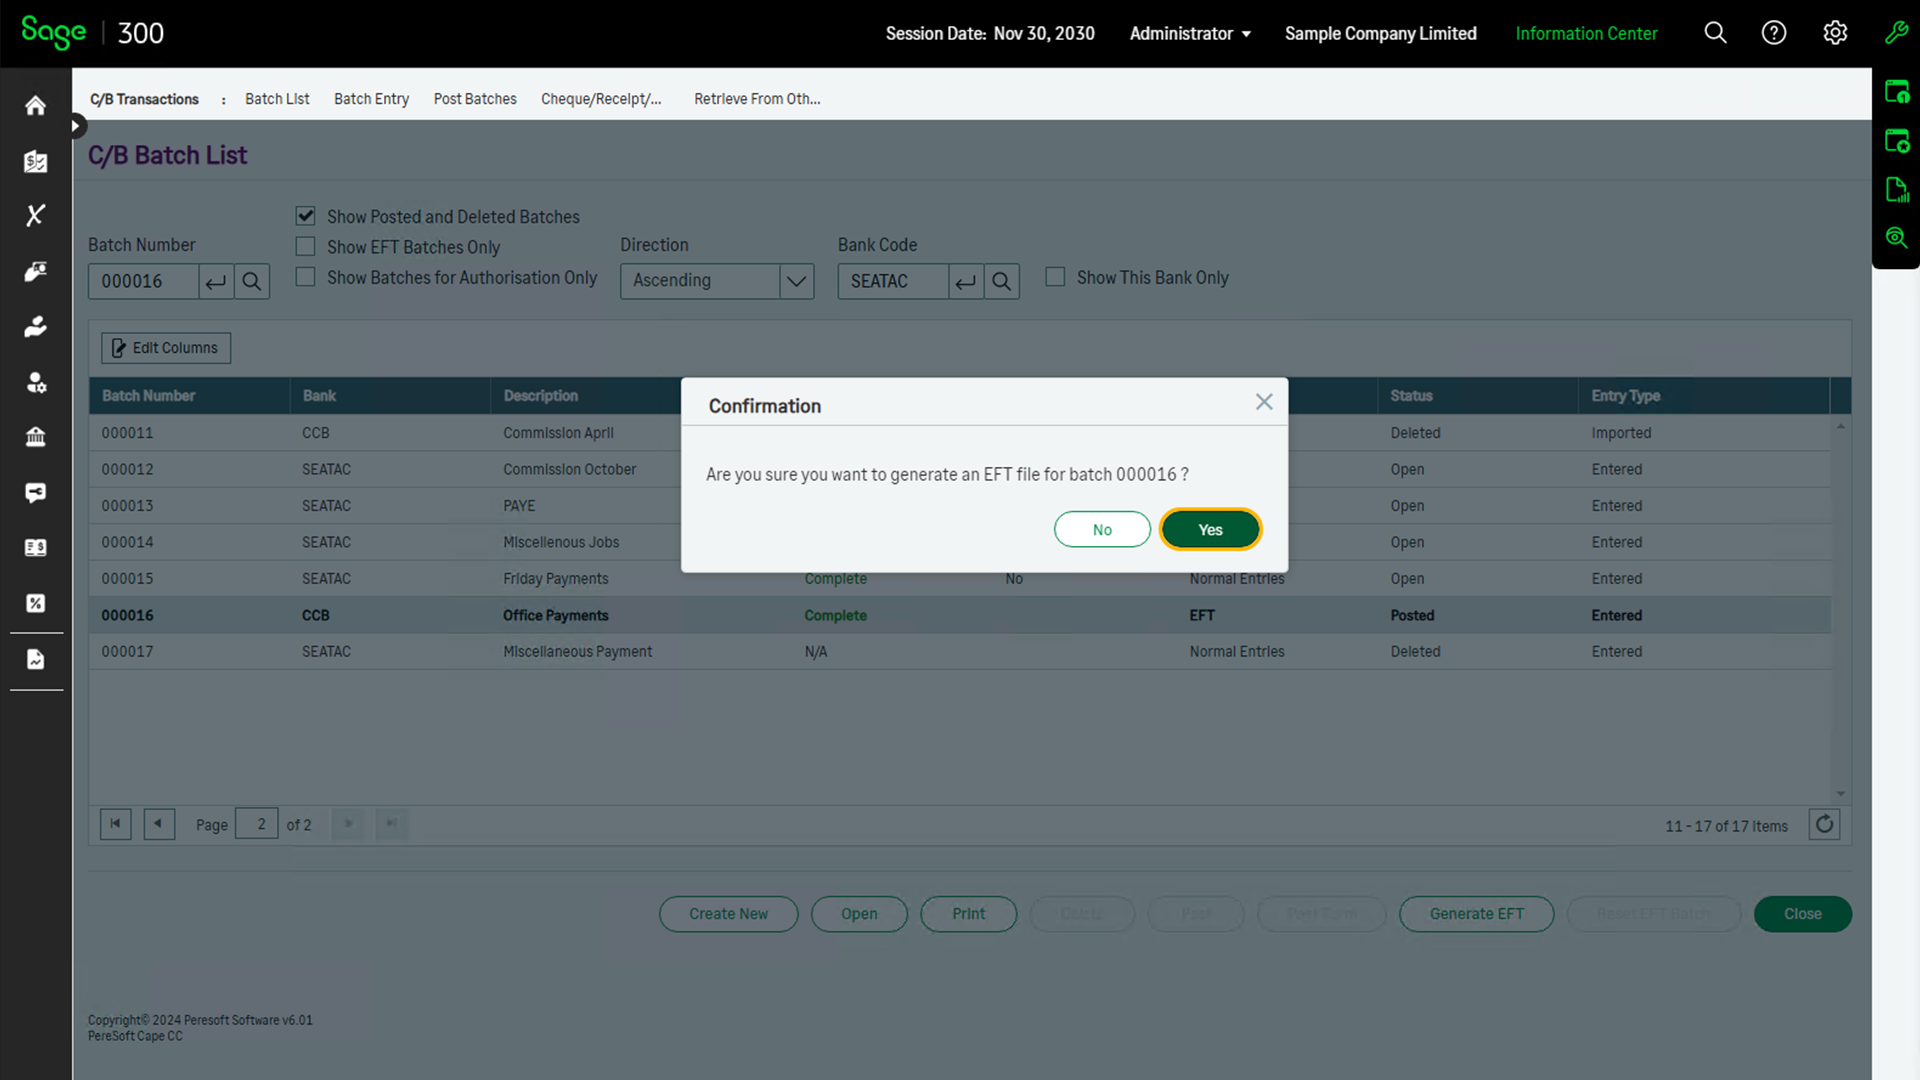Open the Direction dropdown showing Ascending
This screenshot has width=1920, height=1080.
796,281
